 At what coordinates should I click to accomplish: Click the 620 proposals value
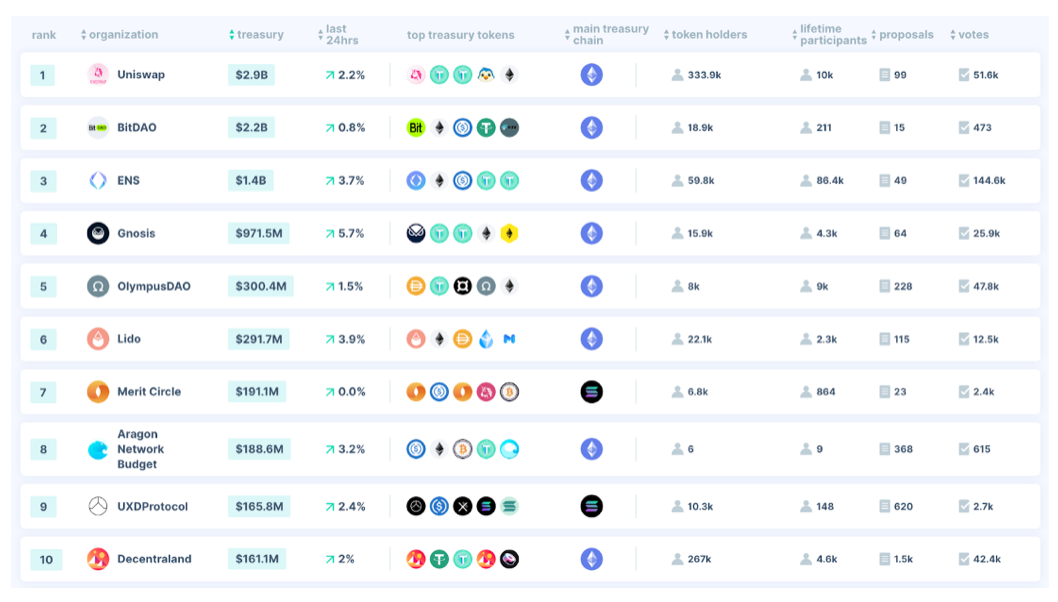coord(903,506)
